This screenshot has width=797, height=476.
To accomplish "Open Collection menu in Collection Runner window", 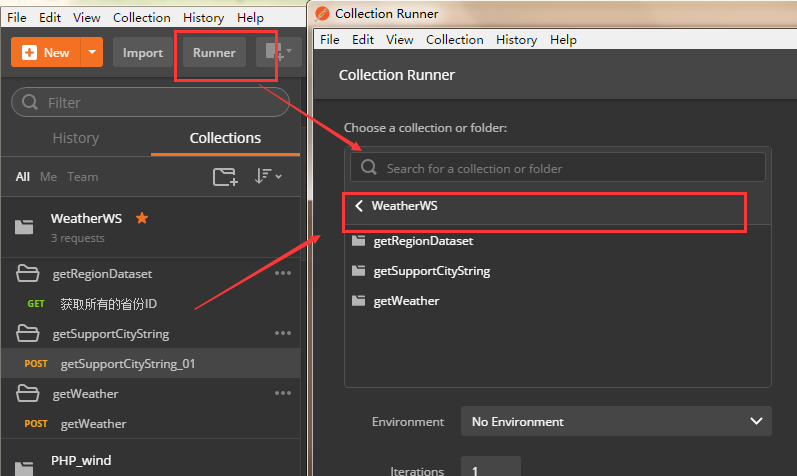I will click(454, 40).
